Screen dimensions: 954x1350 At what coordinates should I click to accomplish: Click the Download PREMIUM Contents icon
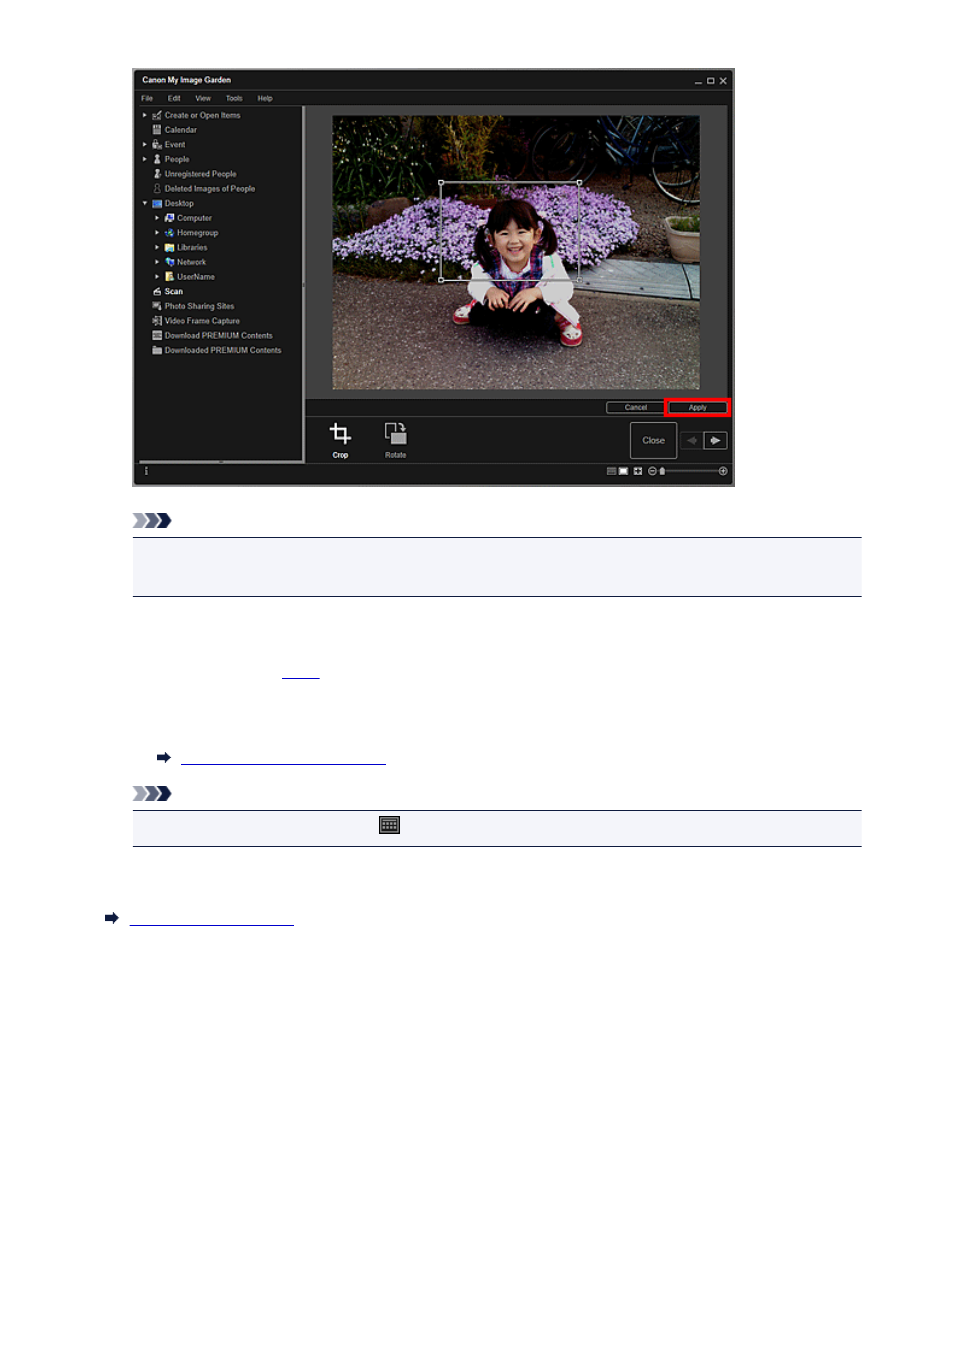click(157, 335)
